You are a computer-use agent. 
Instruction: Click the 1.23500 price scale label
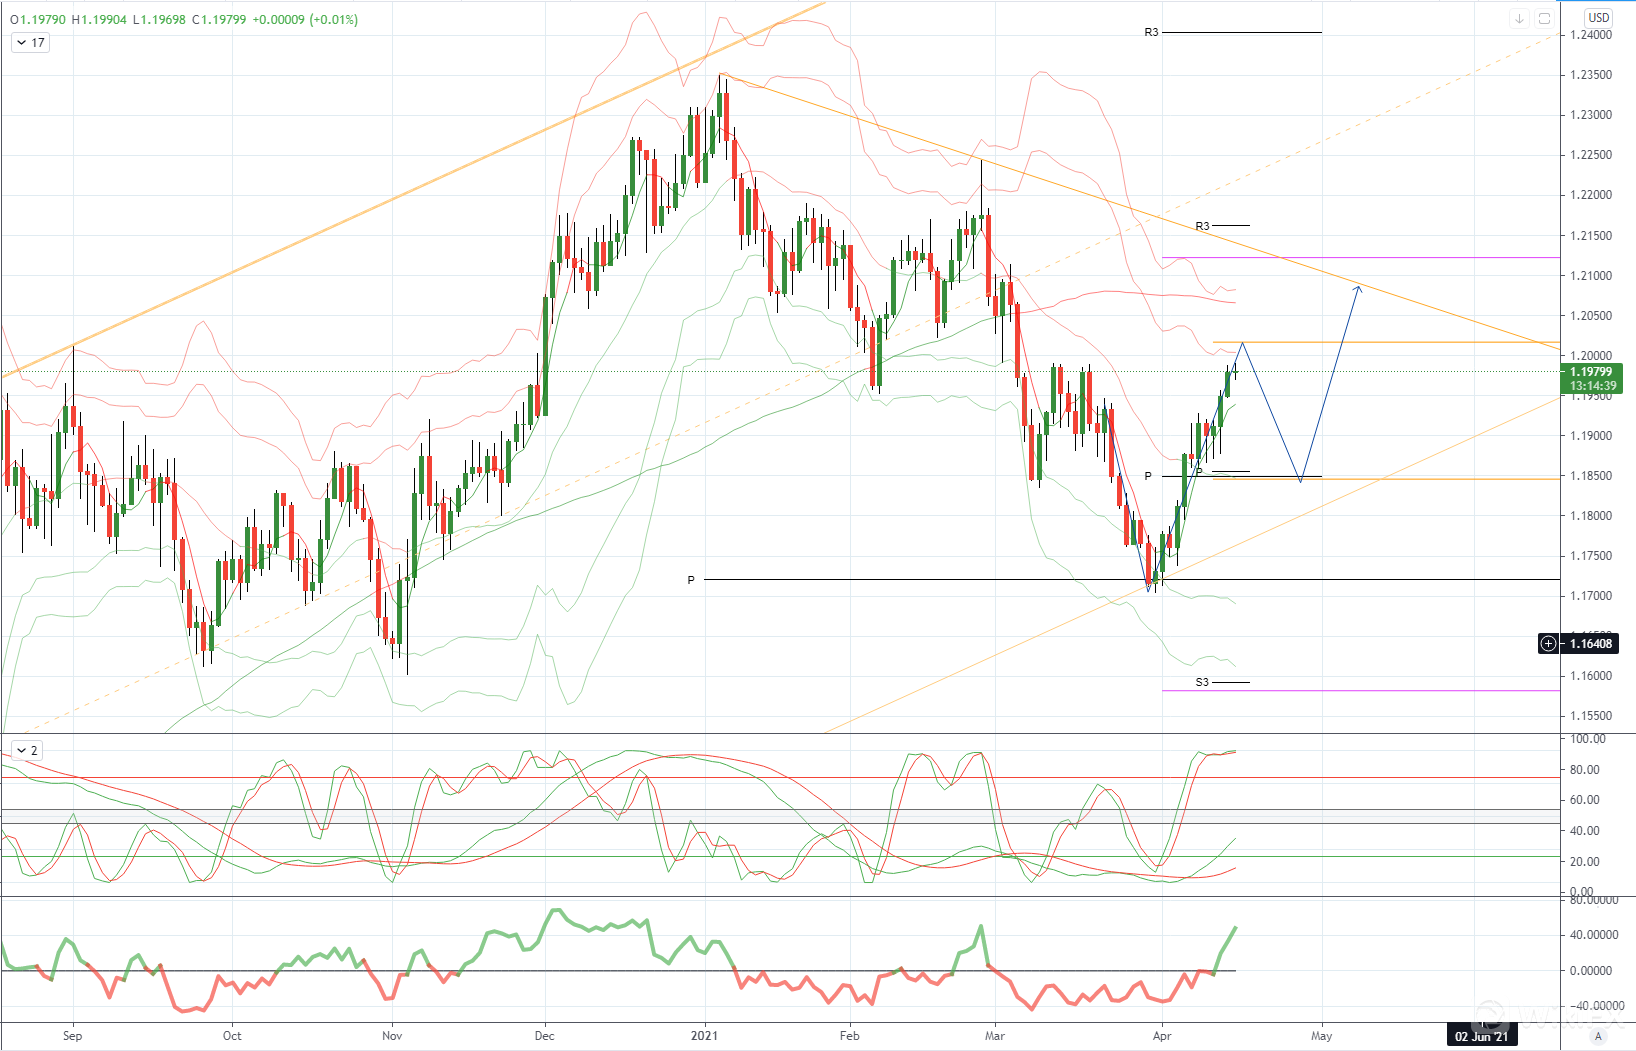[x=1591, y=75]
